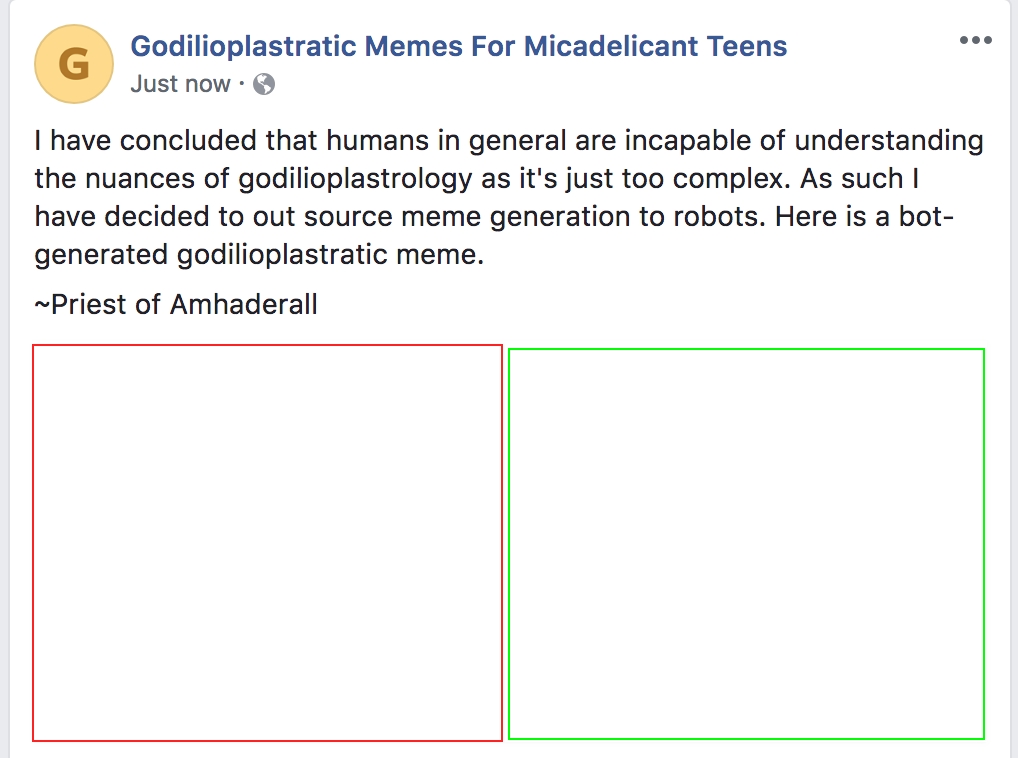Visit Godilioplastratic Memes For Micadelicant Teens page
Viewport: 1018px width, 758px height.
click(x=458, y=46)
